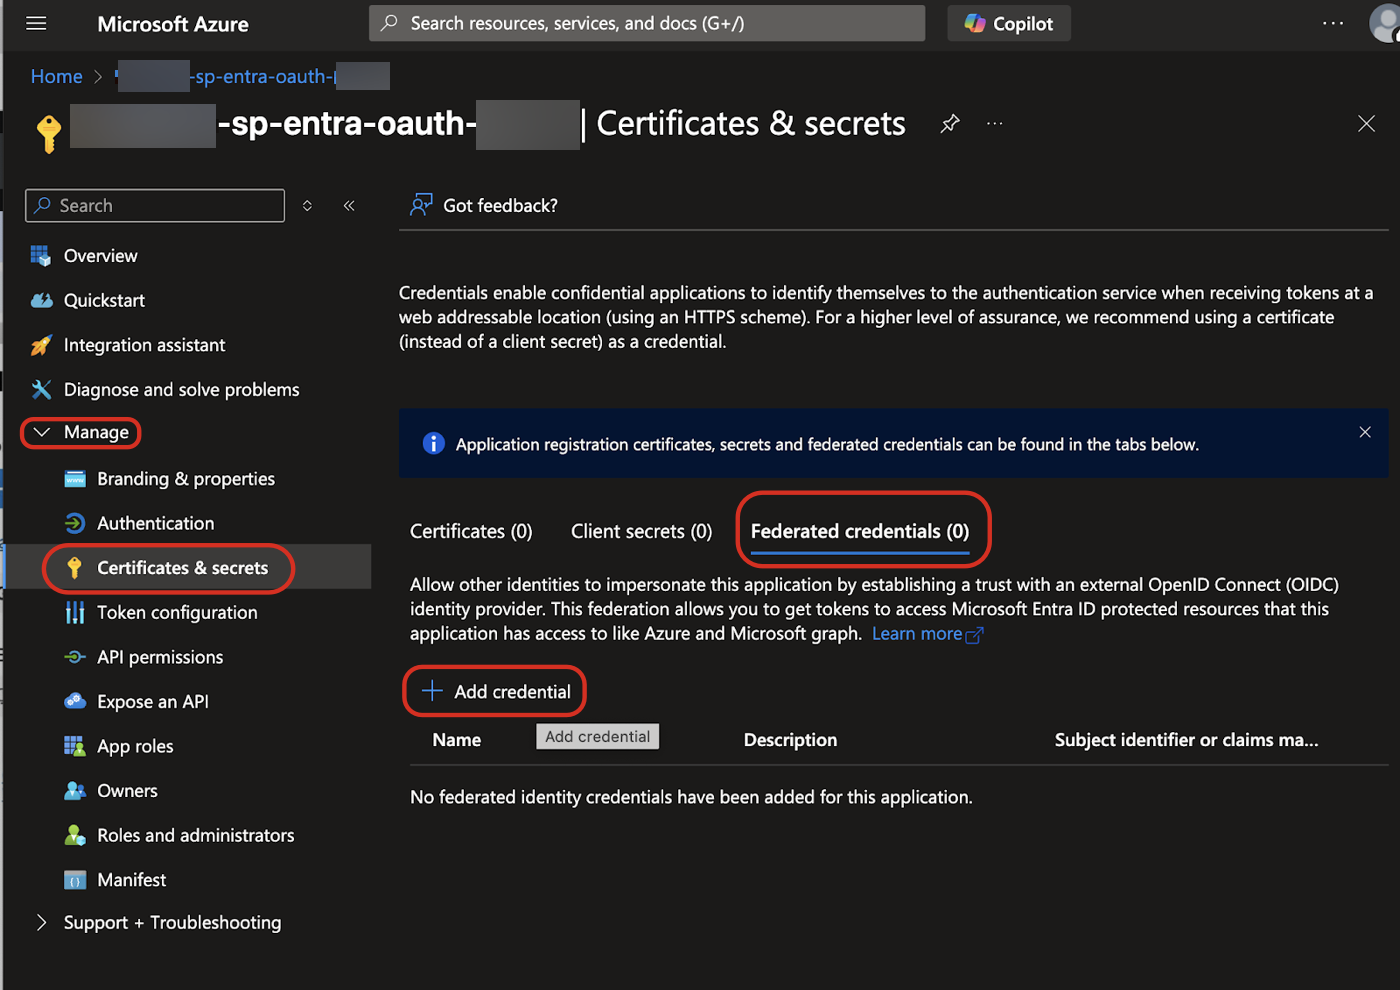Open Roles and administrators
The height and width of the screenshot is (990, 1400).
(x=195, y=834)
